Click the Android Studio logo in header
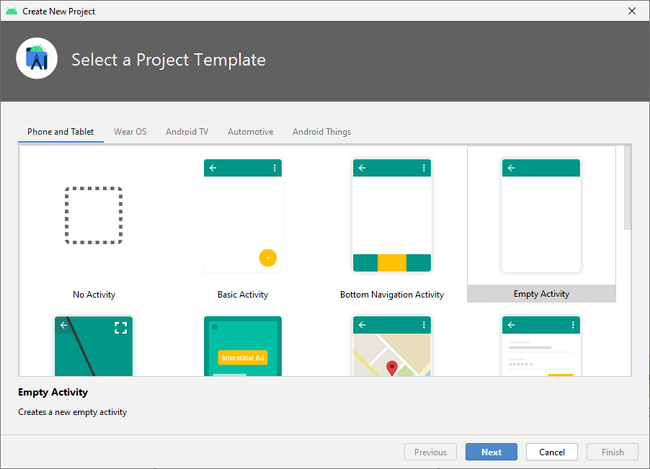 37,60
